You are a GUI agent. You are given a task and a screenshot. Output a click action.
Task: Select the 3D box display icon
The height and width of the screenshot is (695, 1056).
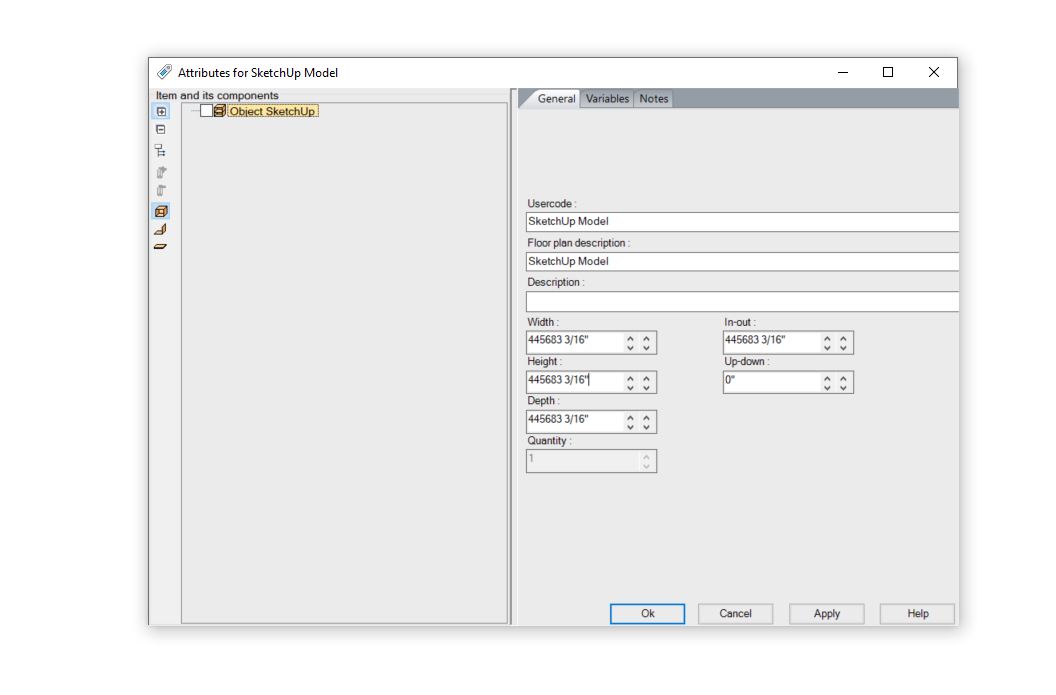(161, 211)
